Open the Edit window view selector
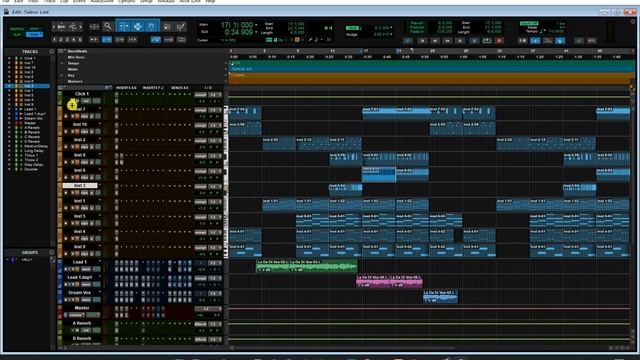Screen dimensions: 640x360 point(61,88)
